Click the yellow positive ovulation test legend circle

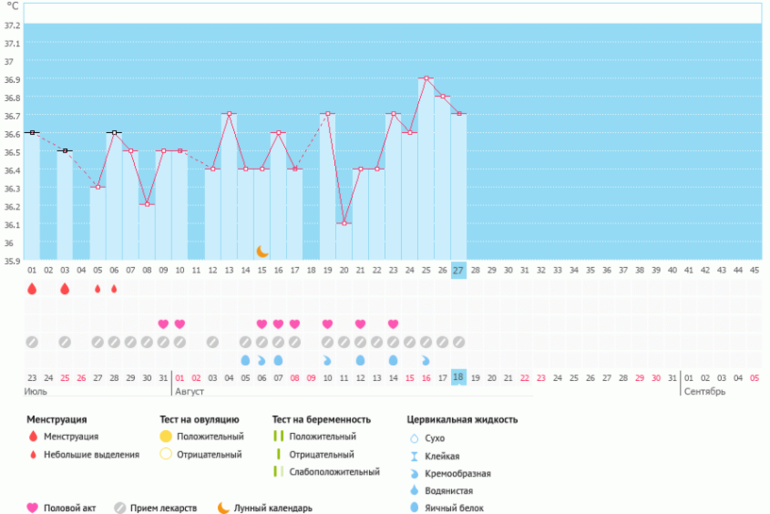click(x=166, y=437)
